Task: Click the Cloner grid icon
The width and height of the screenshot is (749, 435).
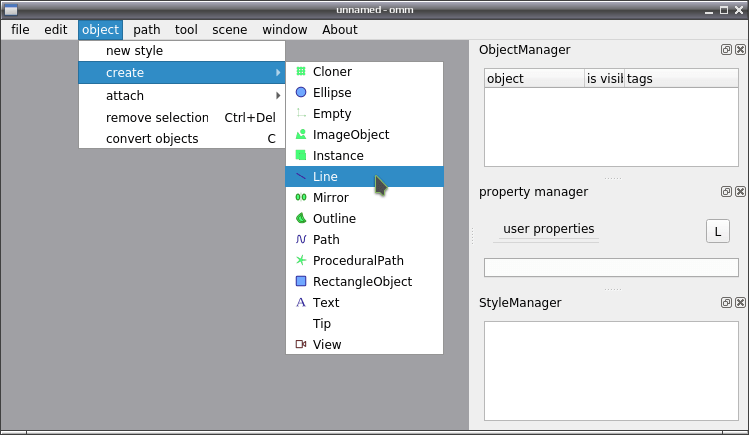Action: tap(301, 72)
